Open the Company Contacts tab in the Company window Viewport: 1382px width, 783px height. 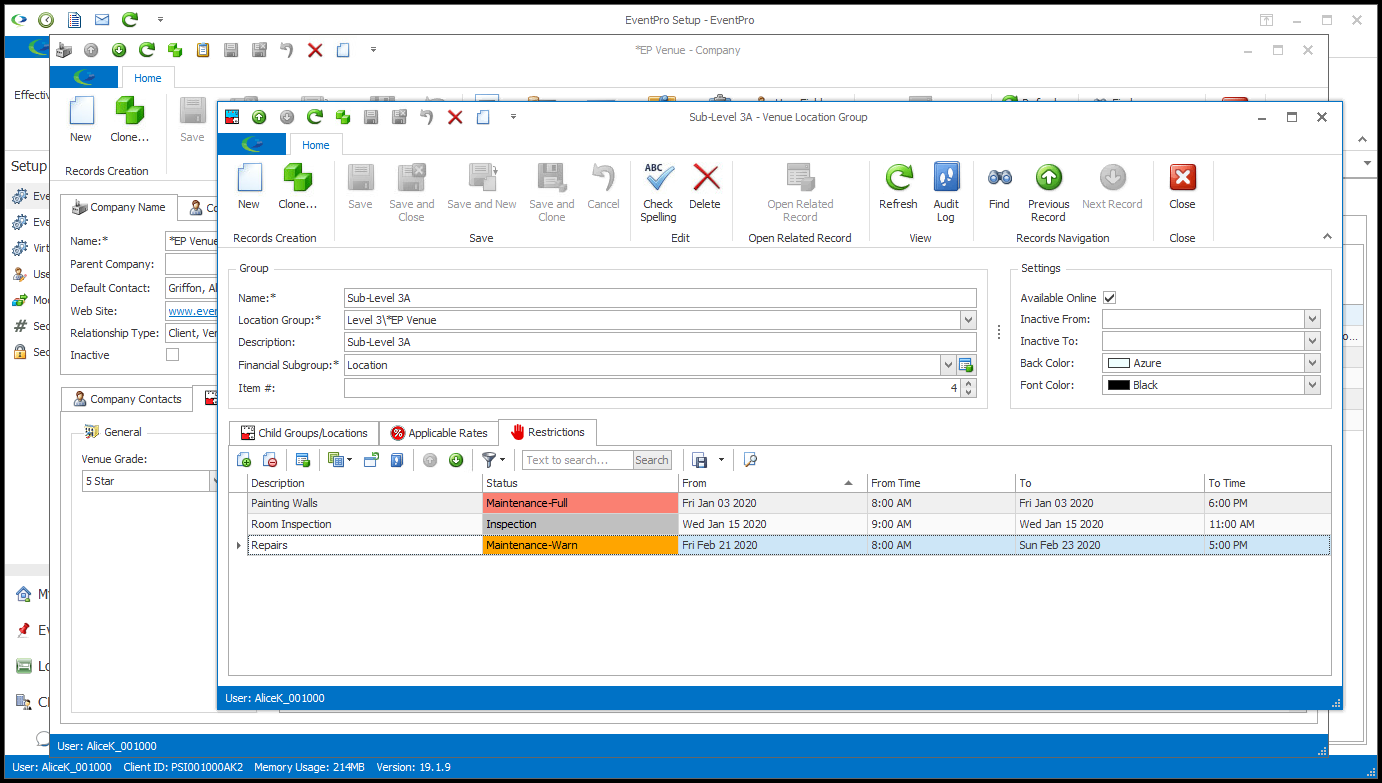126,399
